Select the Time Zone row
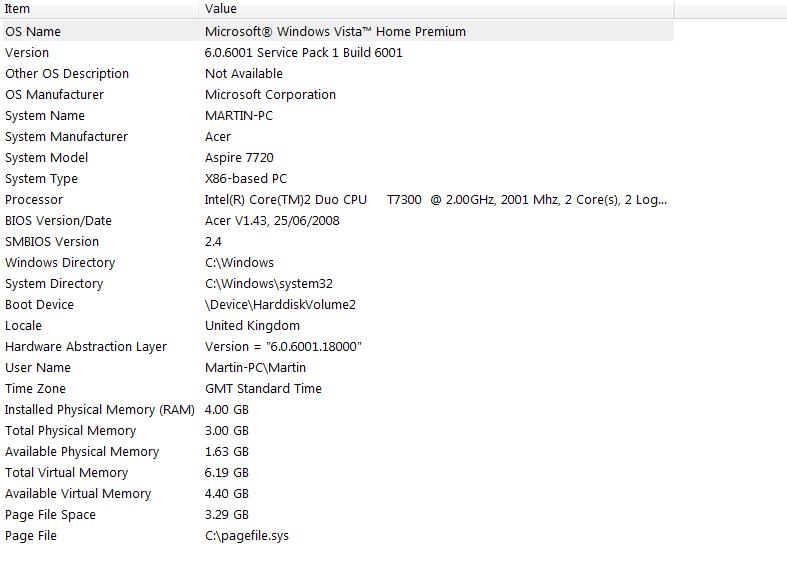This screenshot has width=787, height=576. pos(337,389)
